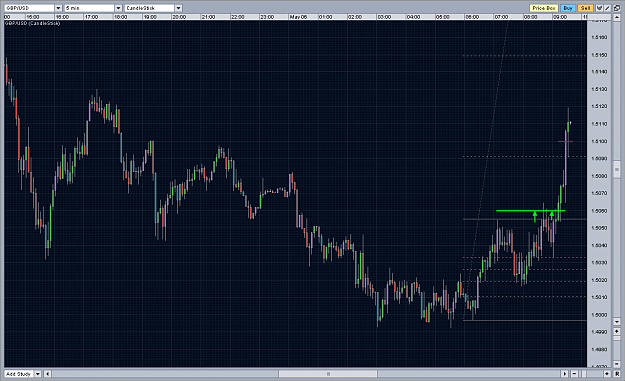Image resolution: width=625 pixels, height=381 pixels.
Task: Click the GBP/USD symbol field
Action: (x=29, y=8)
